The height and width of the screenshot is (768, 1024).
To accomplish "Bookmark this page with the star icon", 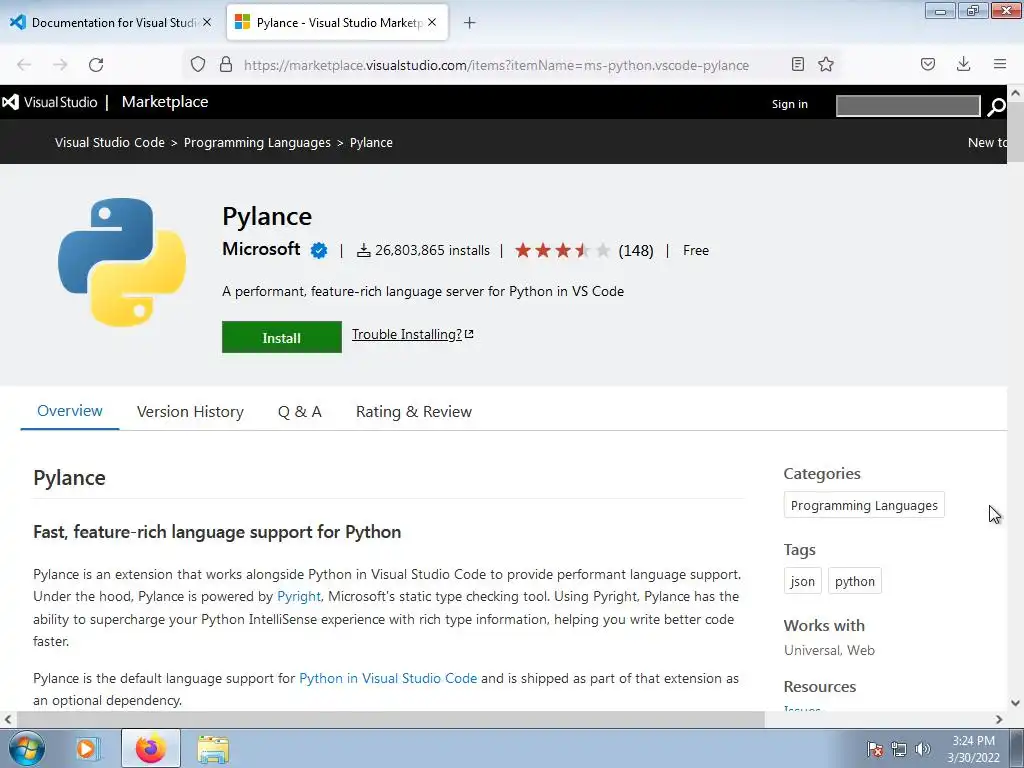I will [826, 64].
